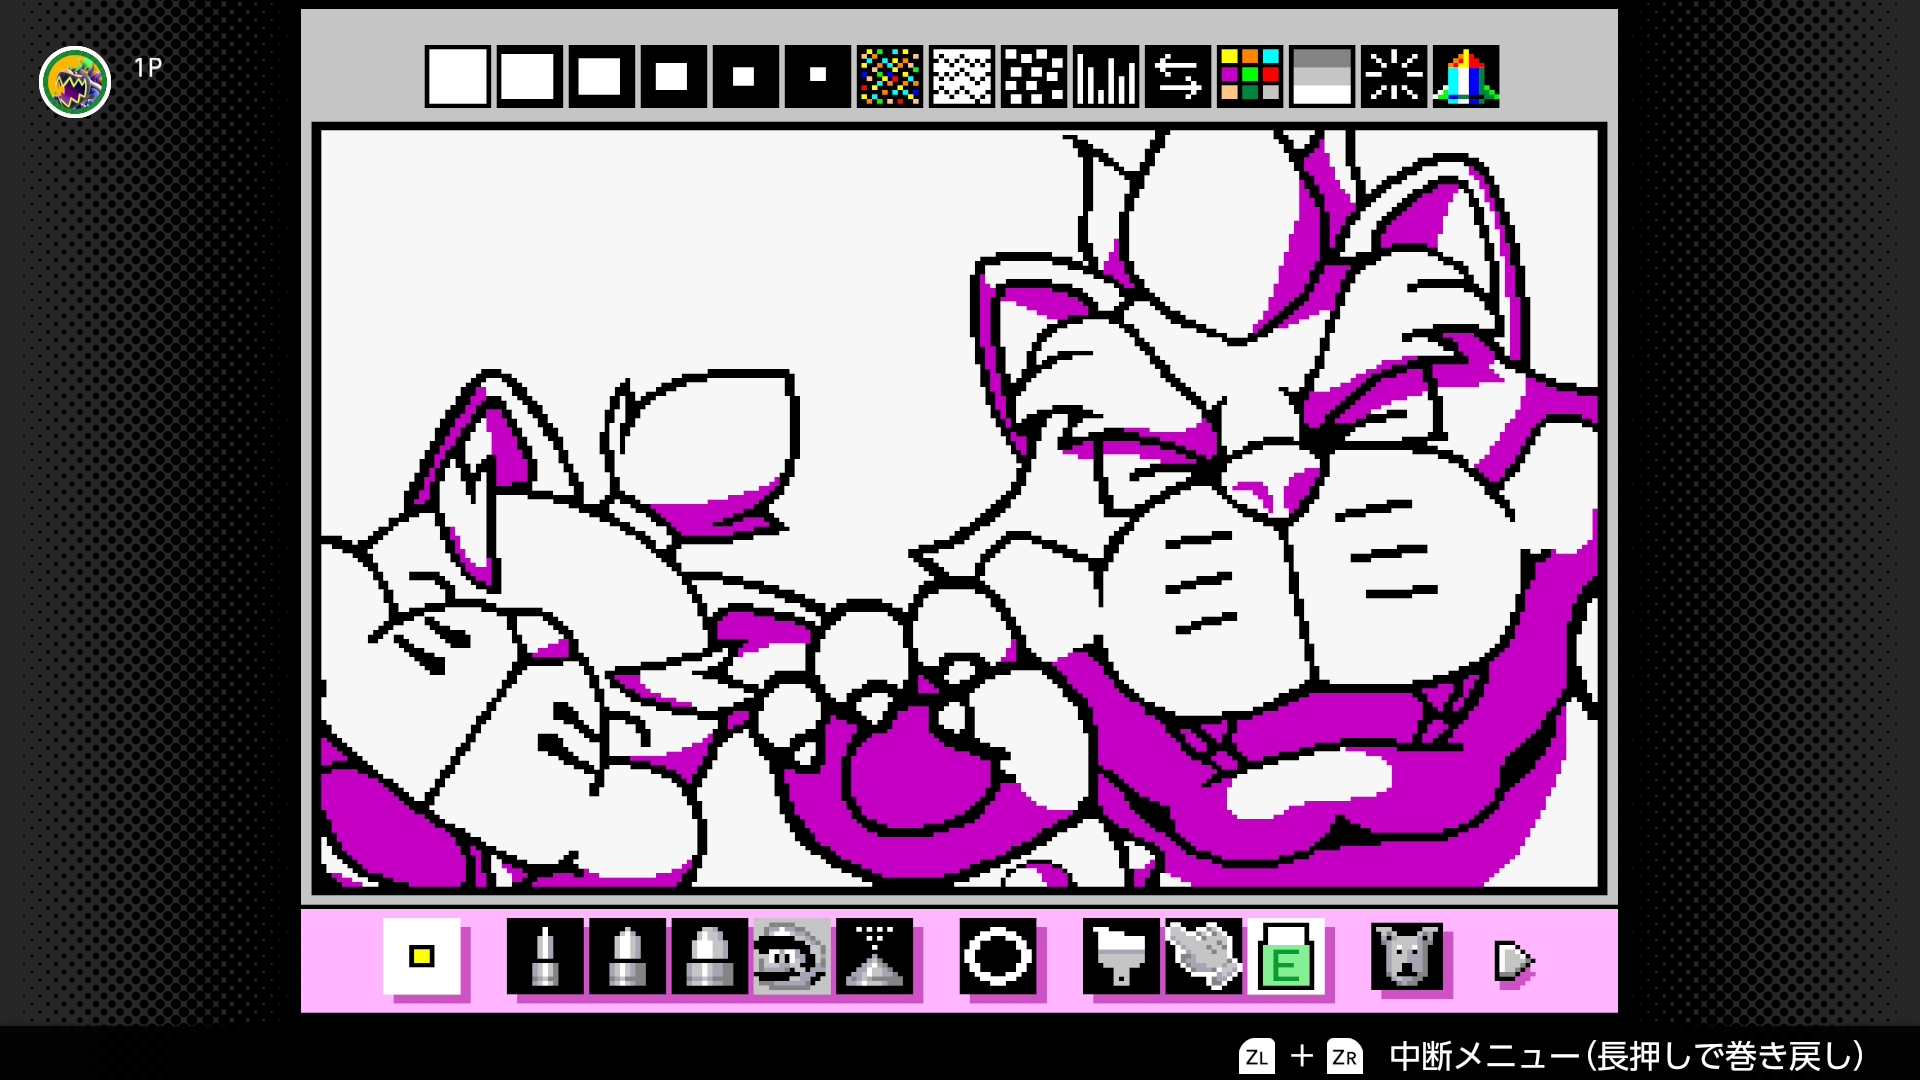1920x1080 pixels.
Task: Select the gray gradient fade effect
Action: pyautogui.click(x=1321, y=77)
